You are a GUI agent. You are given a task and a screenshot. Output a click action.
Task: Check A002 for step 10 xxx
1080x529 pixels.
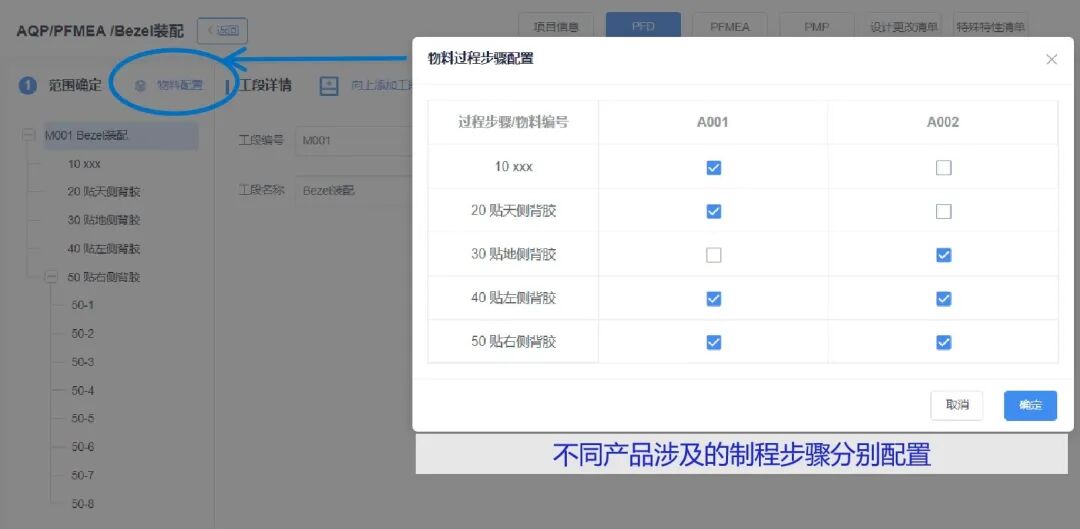point(944,167)
